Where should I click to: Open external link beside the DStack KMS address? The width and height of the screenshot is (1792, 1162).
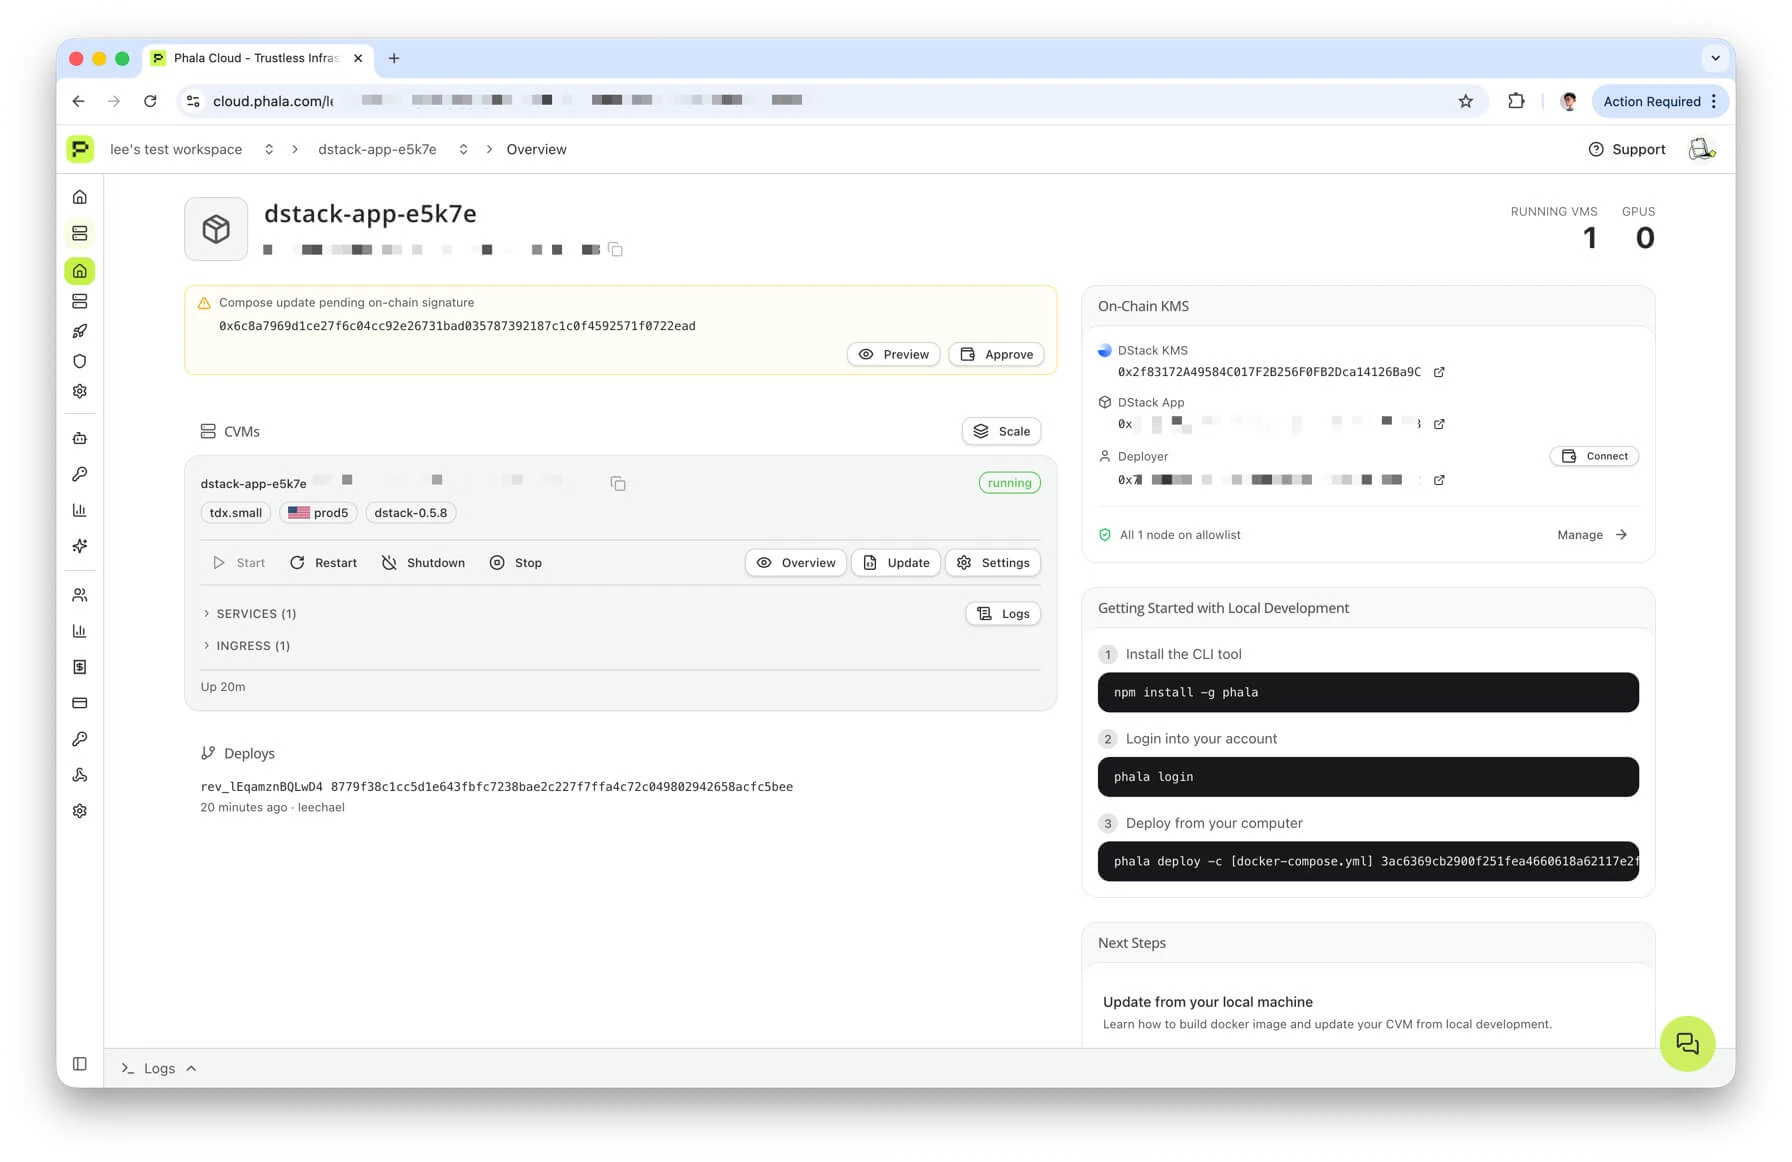tap(1439, 371)
